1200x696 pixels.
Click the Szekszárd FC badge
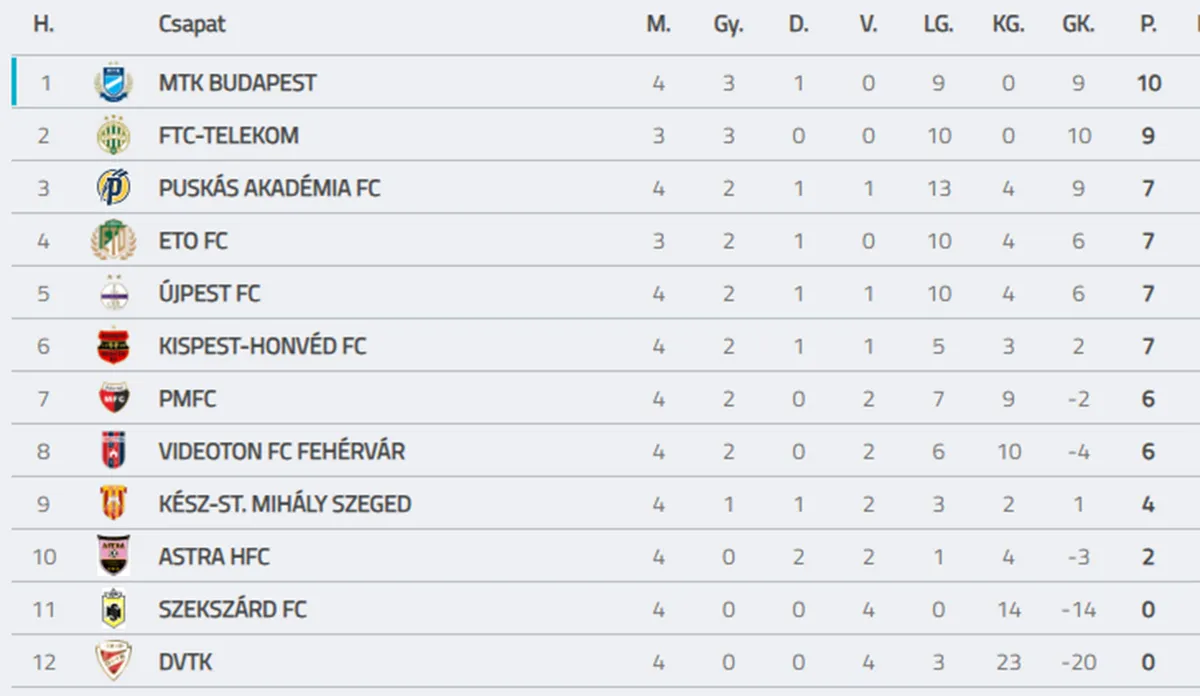[113, 609]
